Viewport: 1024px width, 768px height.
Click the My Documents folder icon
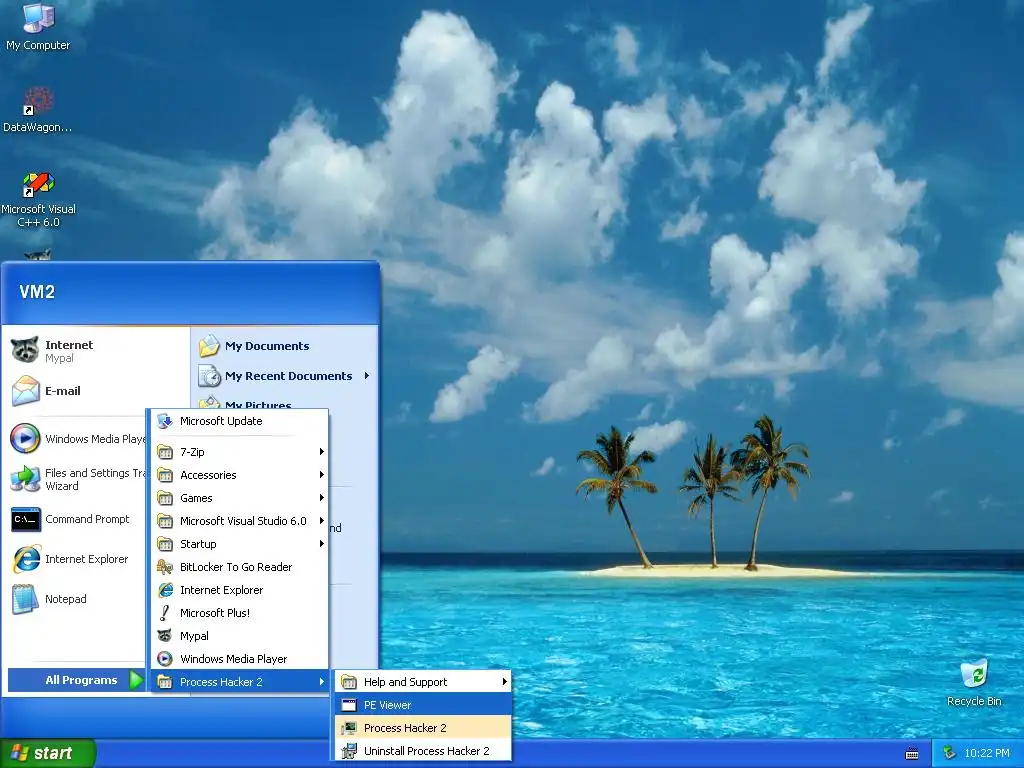[x=209, y=345]
